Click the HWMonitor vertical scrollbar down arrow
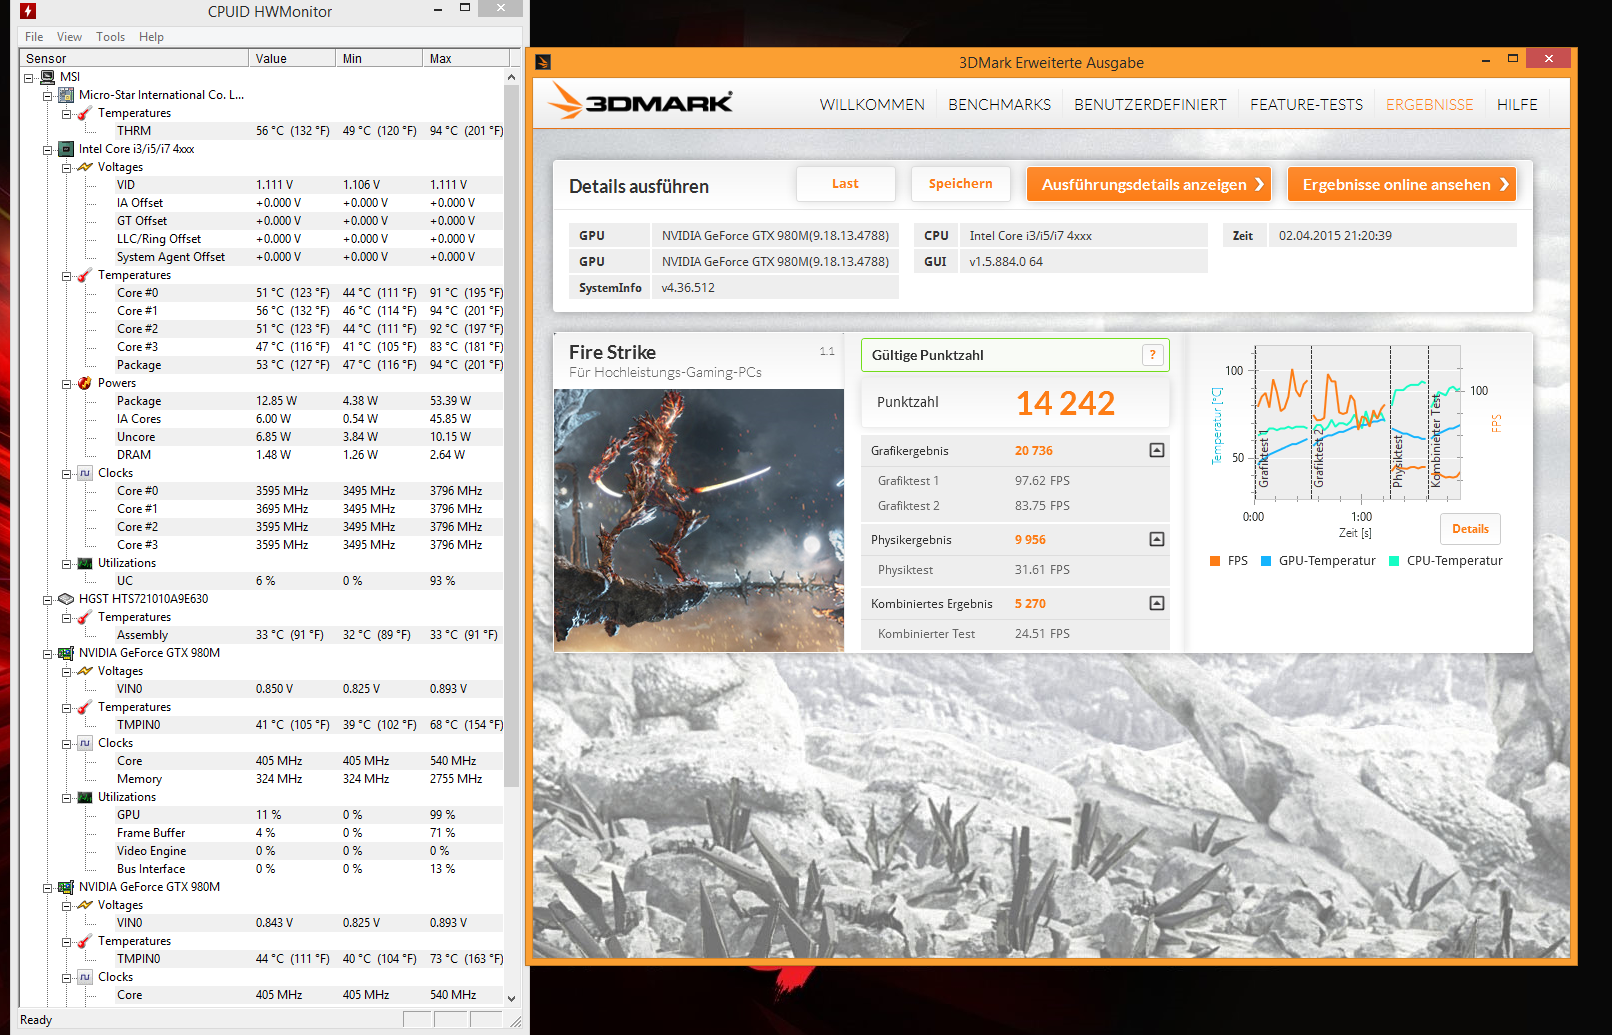The width and height of the screenshot is (1612, 1035). pyautogui.click(x=511, y=998)
